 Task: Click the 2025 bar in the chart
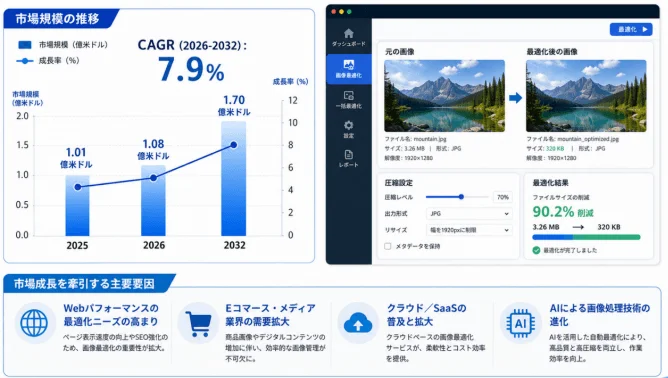pos(78,205)
